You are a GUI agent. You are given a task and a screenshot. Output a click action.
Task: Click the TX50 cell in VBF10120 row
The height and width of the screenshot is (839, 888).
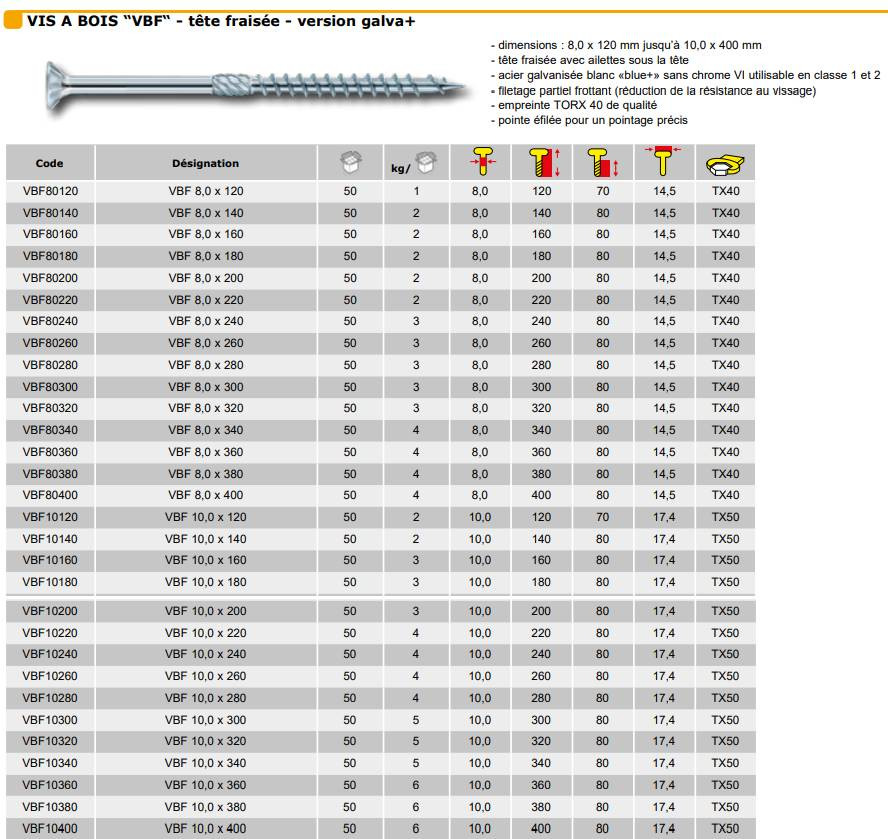click(x=725, y=517)
